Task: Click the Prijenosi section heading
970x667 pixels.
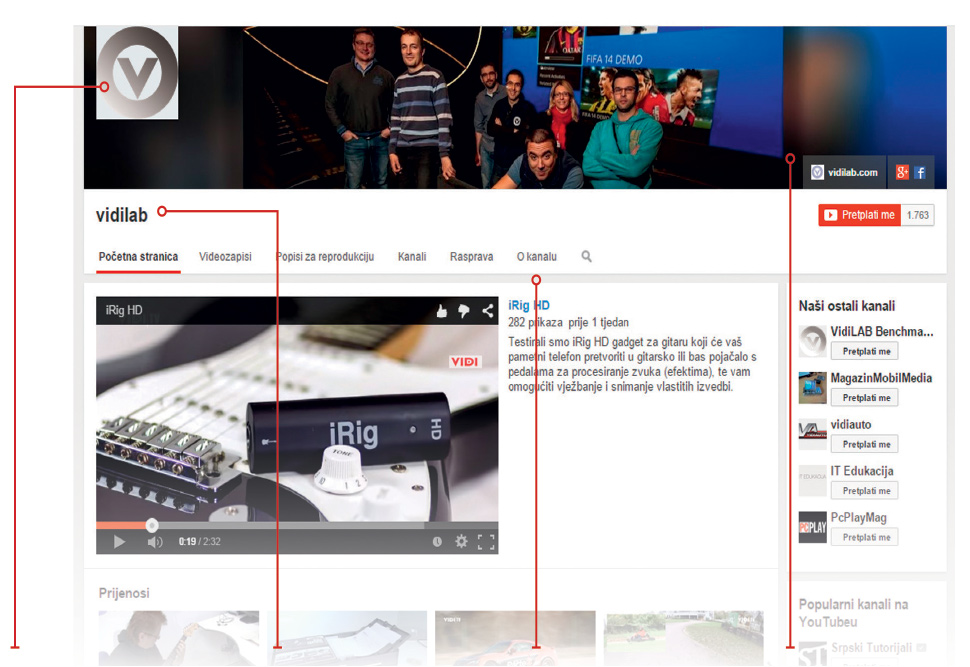Action: 124,593
